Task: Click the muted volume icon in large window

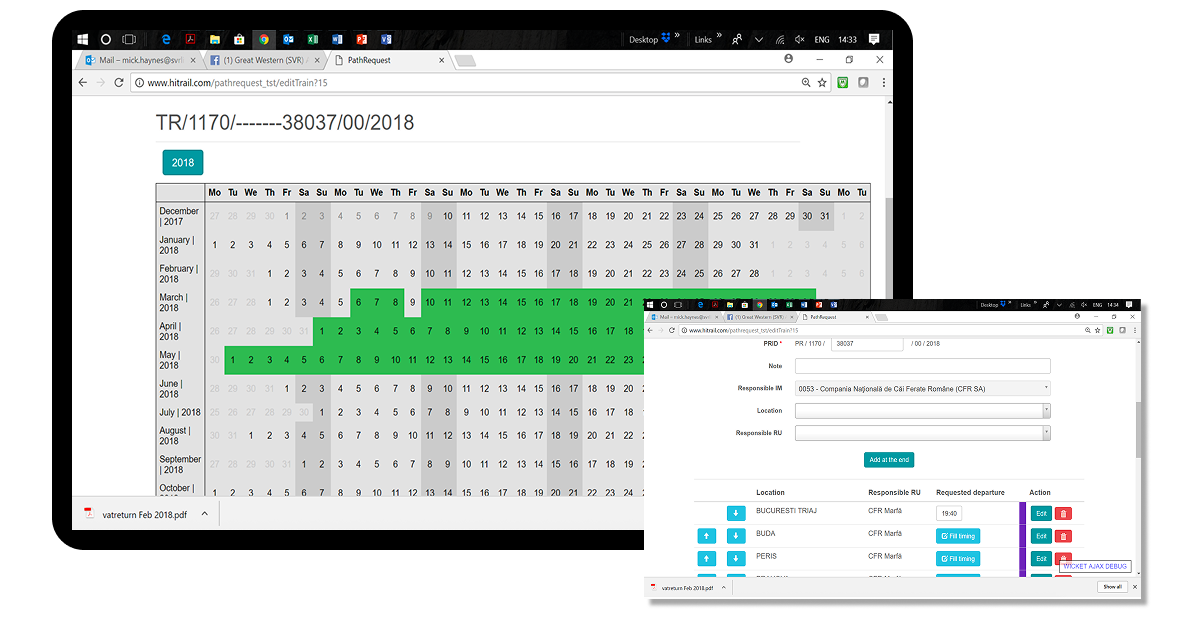Action: pos(799,40)
